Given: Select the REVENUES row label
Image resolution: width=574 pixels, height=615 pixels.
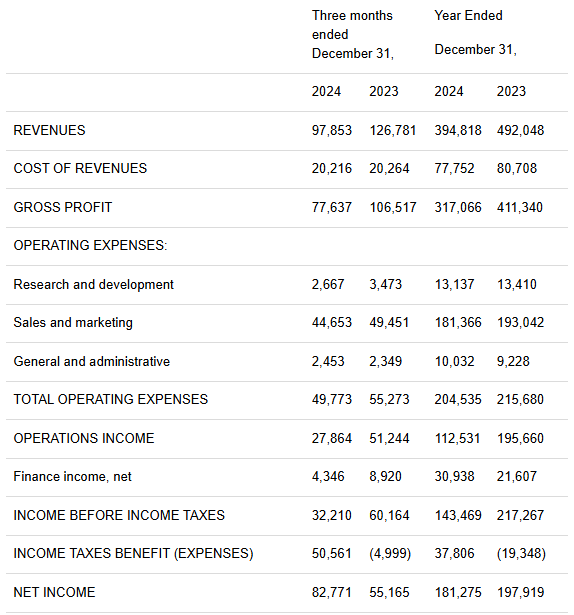Looking at the screenshot, I should 49,130.
